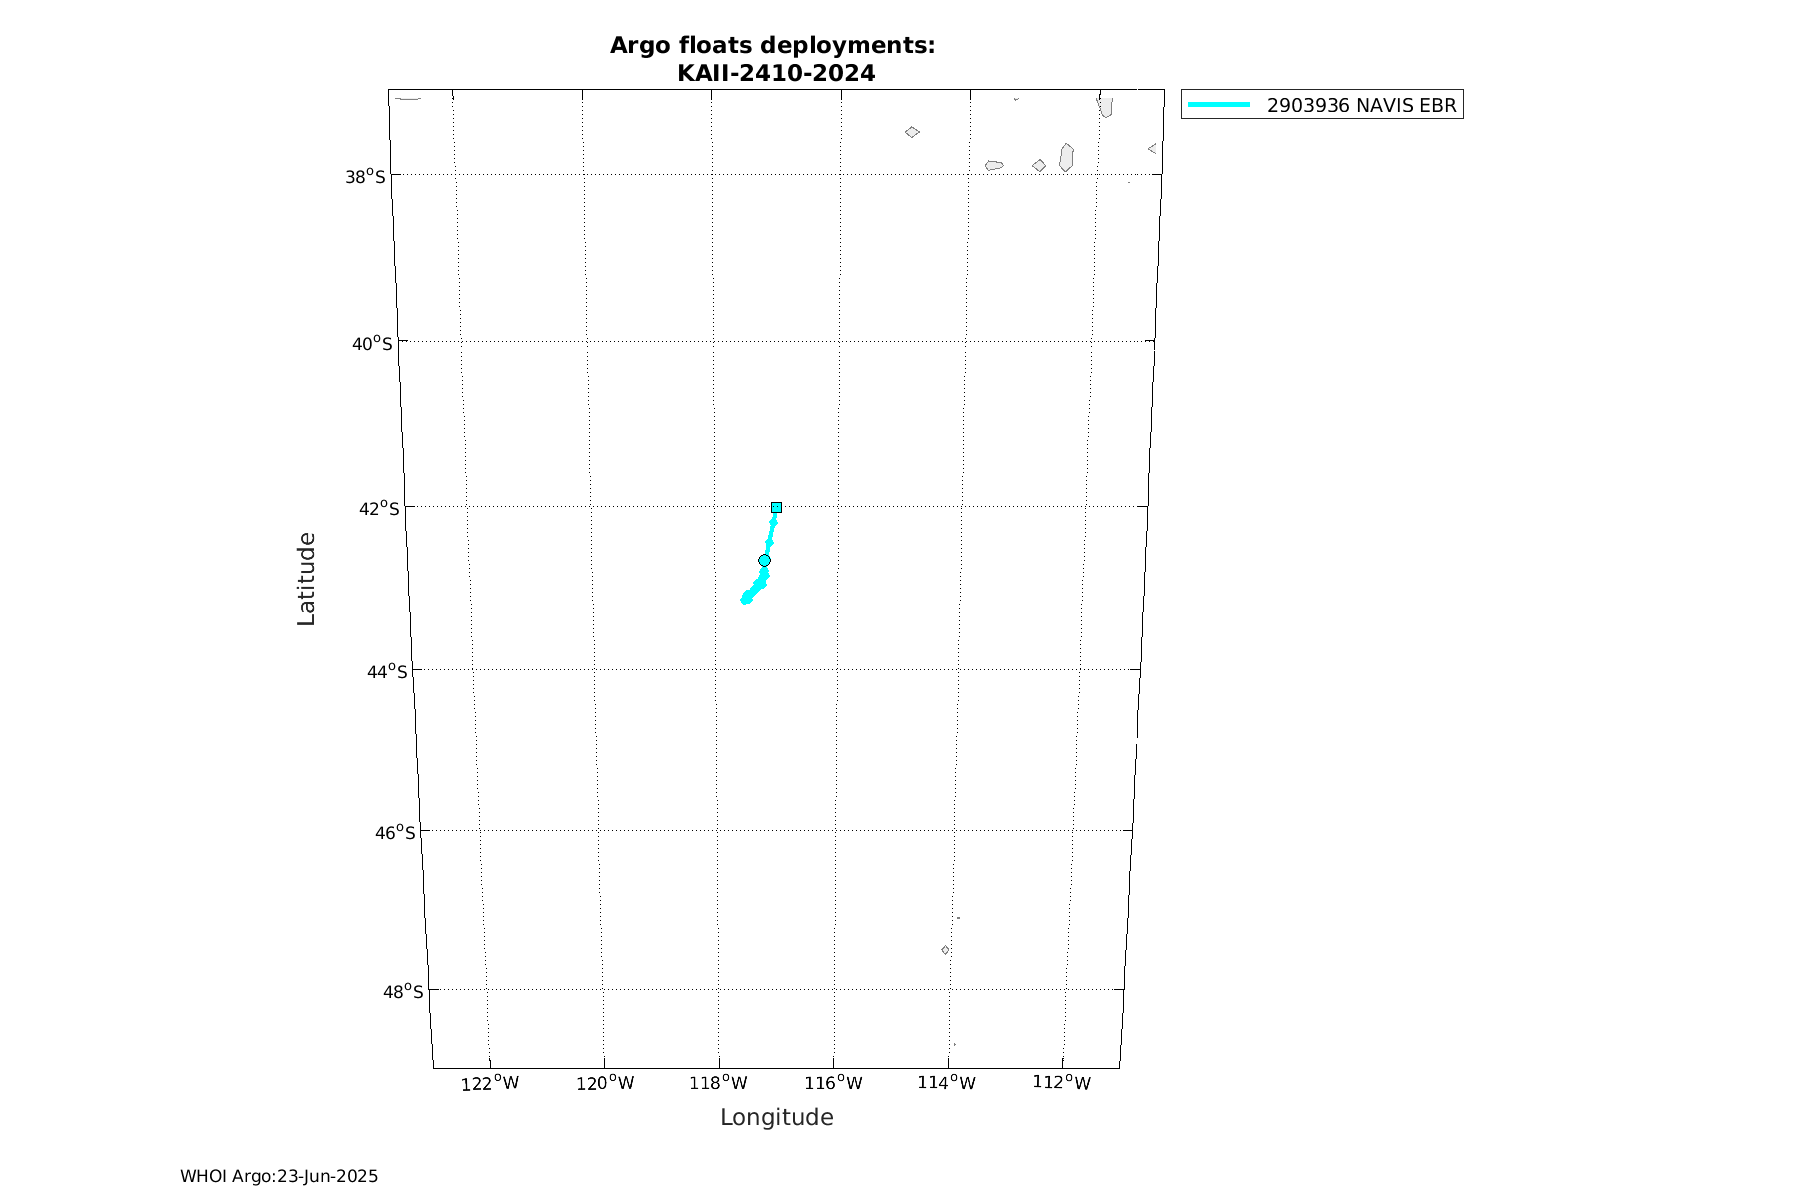Click the 38°S latitude tick label

(x=365, y=177)
